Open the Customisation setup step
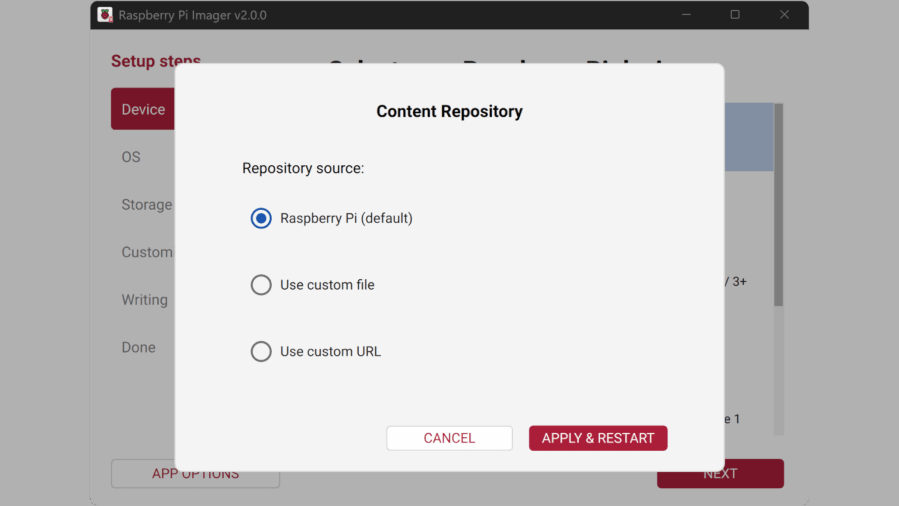 coord(147,252)
